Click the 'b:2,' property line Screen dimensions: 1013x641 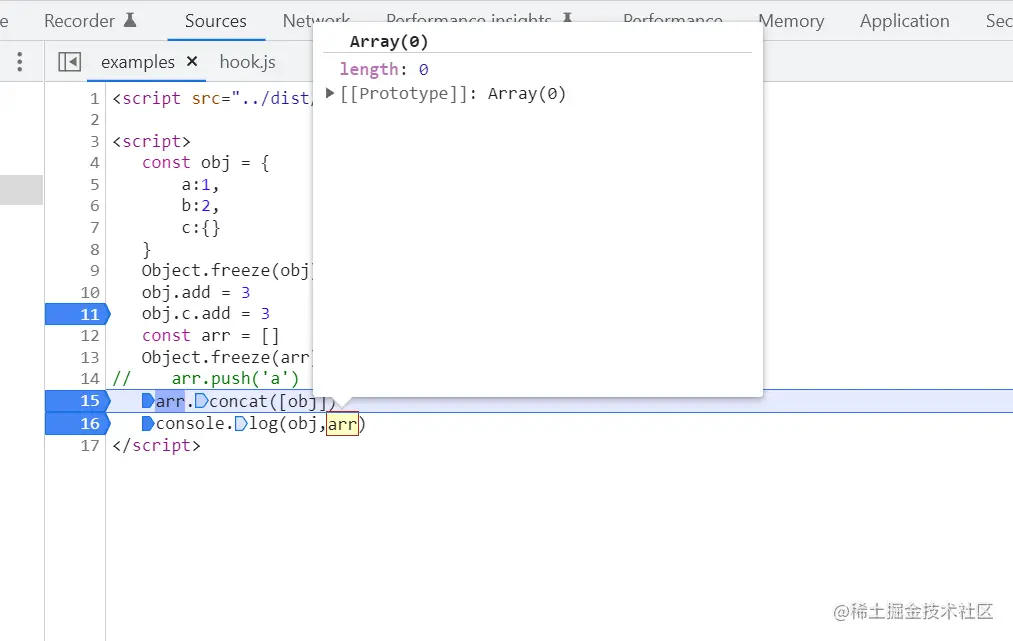click(200, 206)
